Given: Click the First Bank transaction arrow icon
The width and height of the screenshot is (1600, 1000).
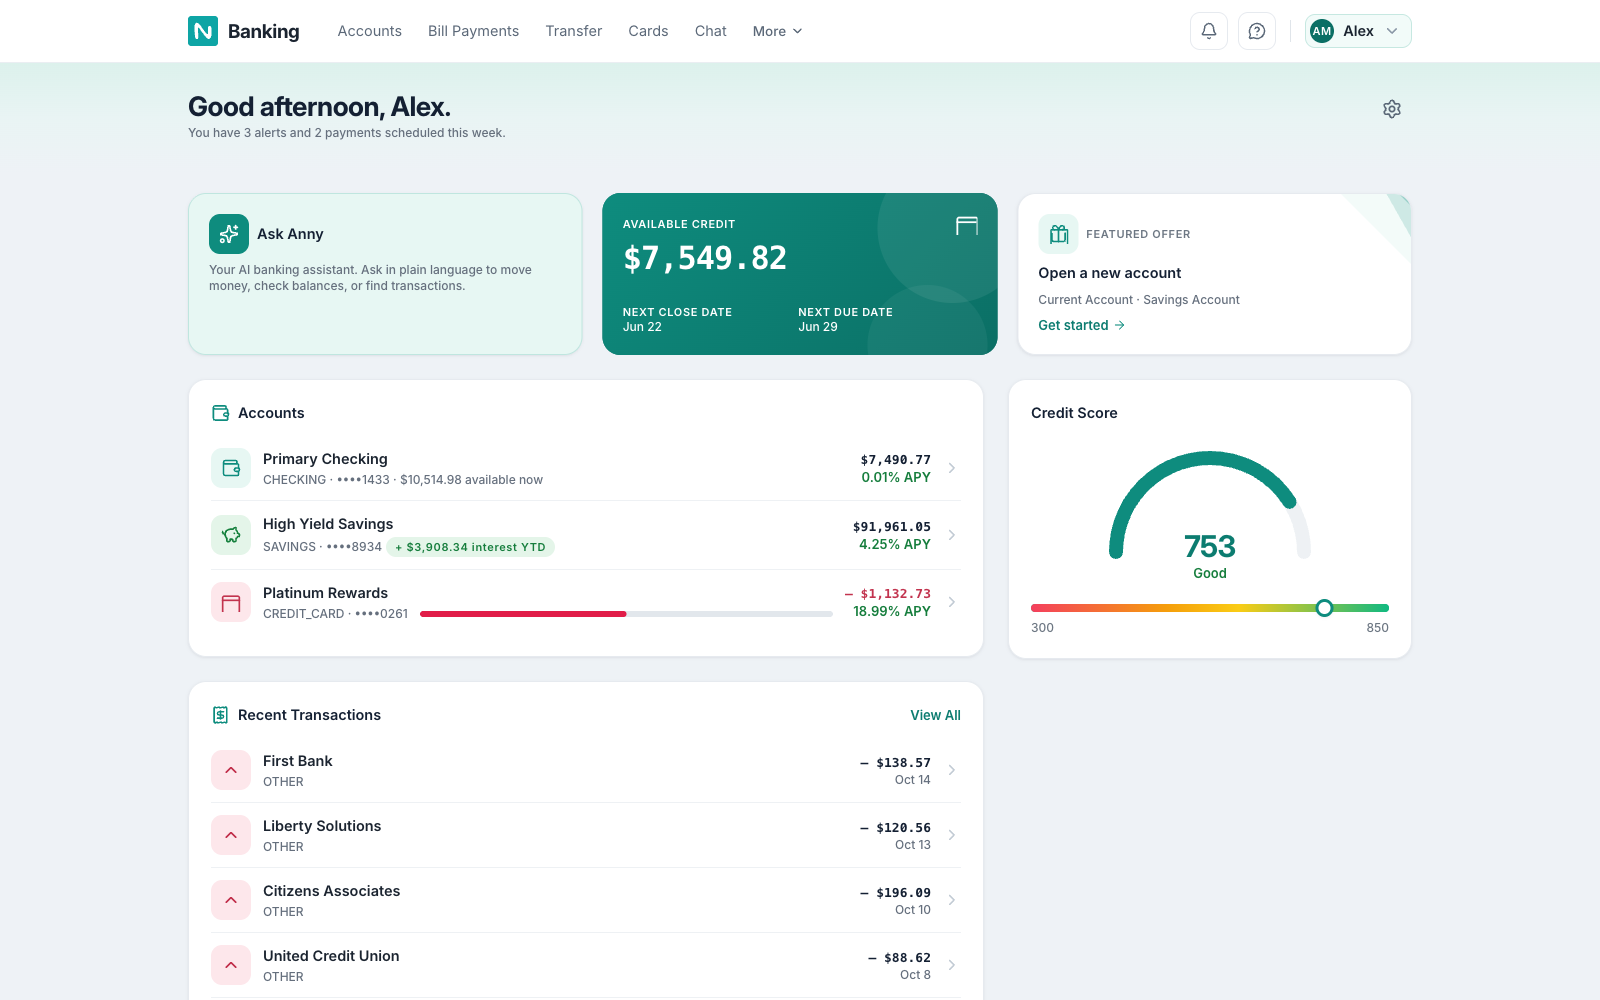Looking at the screenshot, I should click(x=231, y=770).
